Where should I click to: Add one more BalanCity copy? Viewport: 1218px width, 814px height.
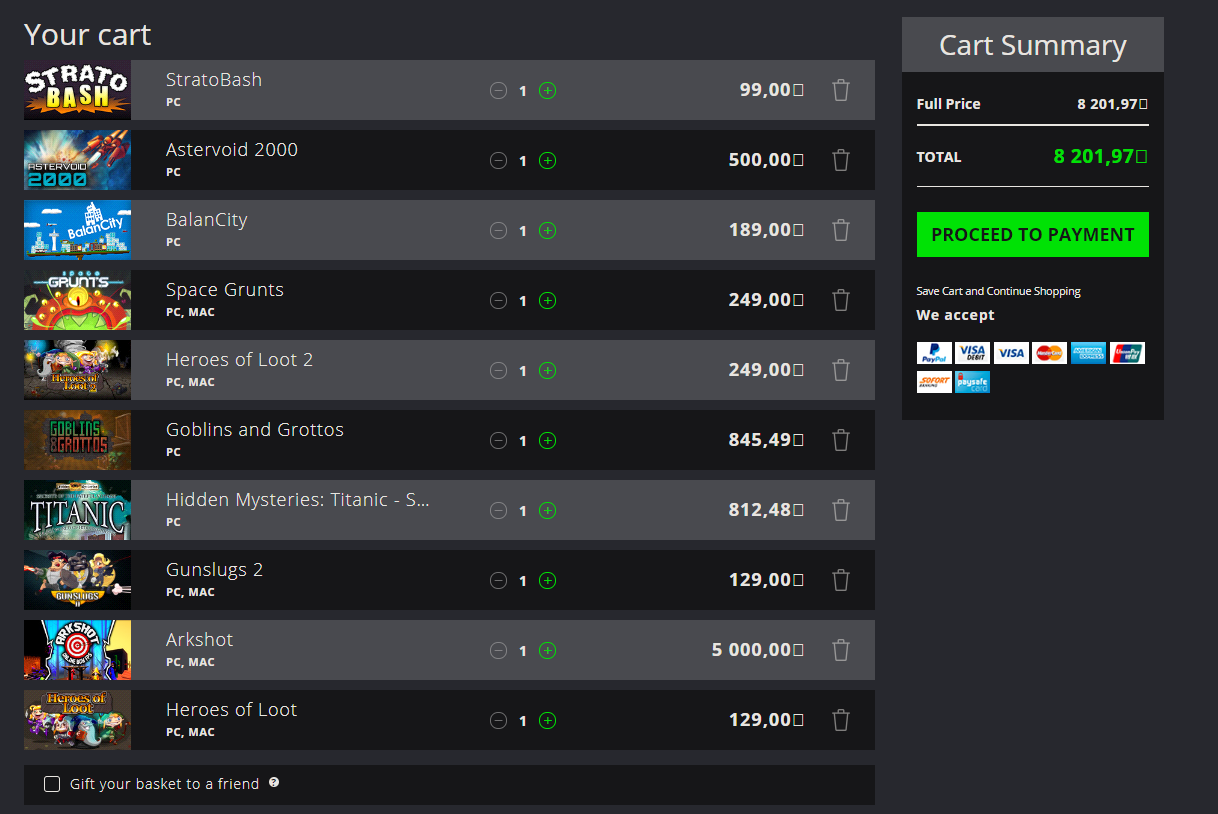[x=547, y=231]
